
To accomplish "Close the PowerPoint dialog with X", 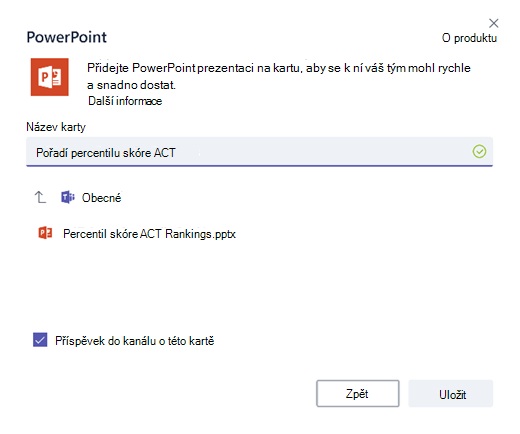I will click(x=493, y=23).
